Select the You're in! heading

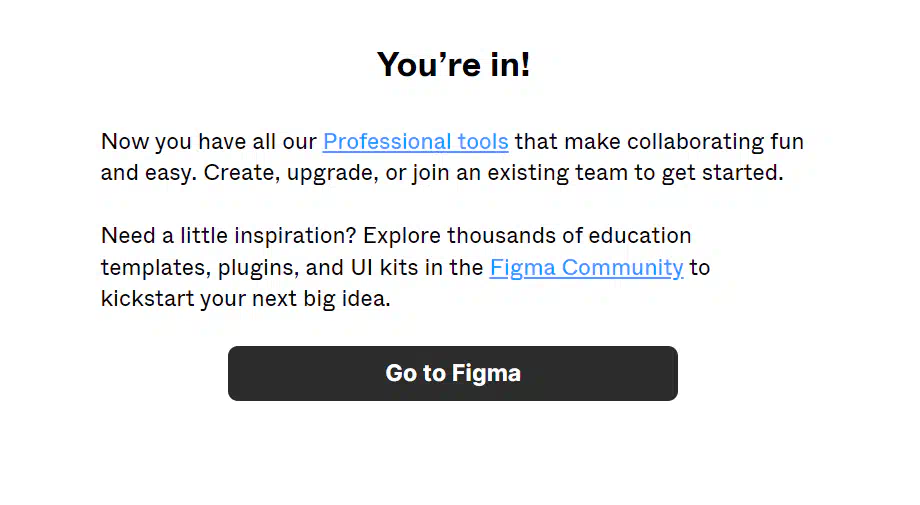coord(454,64)
